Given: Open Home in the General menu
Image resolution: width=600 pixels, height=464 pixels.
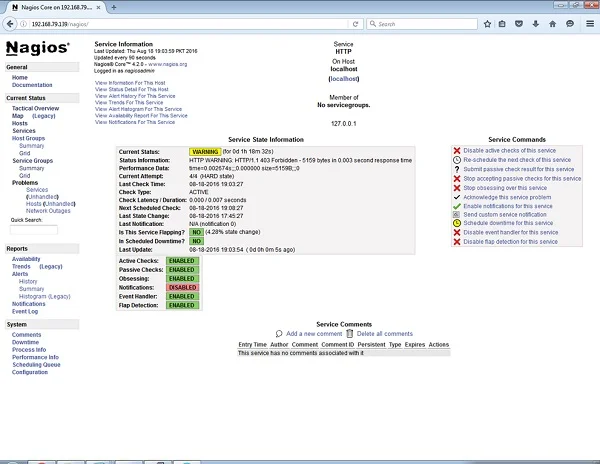Looking at the screenshot, I should pos(20,78).
